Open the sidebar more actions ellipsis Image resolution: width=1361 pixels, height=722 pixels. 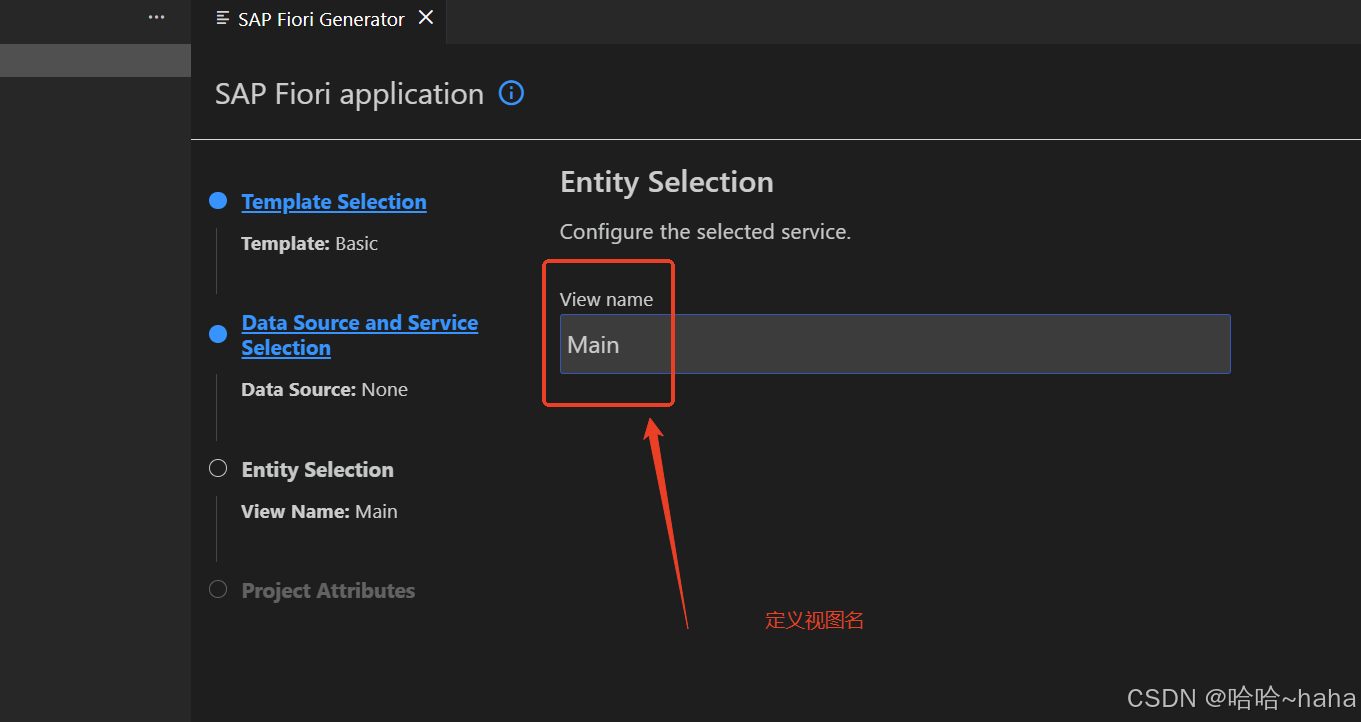click(156, 17)
